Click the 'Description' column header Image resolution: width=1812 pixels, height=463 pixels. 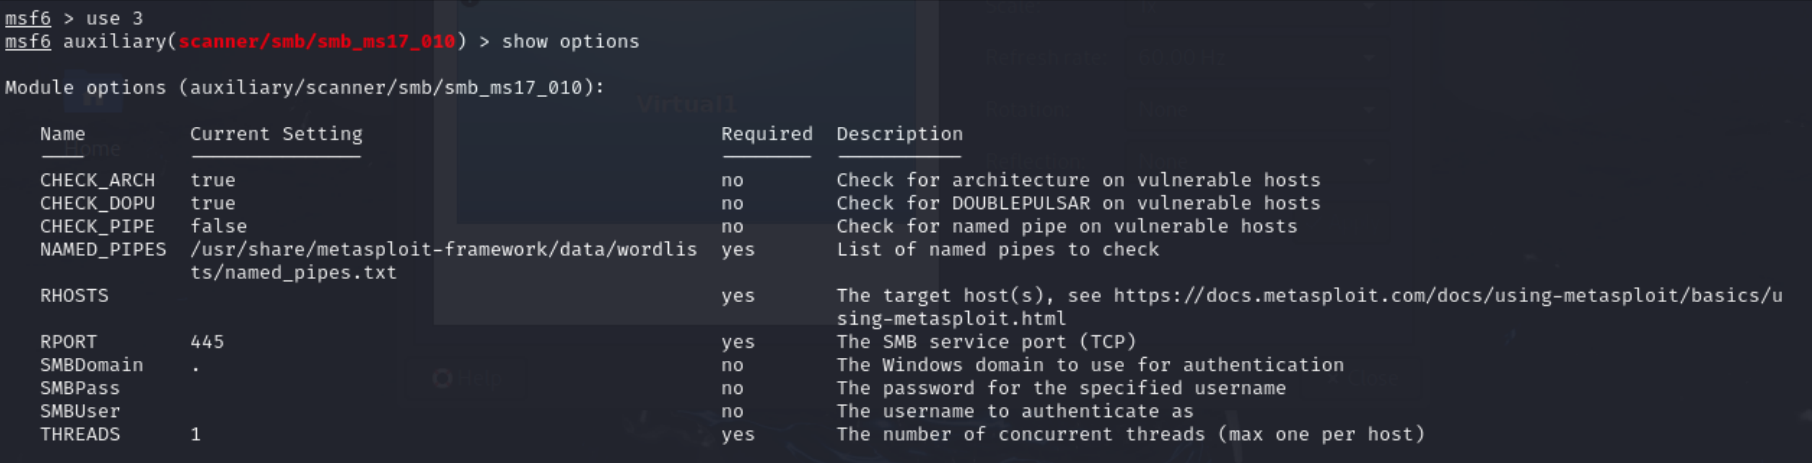899,133
